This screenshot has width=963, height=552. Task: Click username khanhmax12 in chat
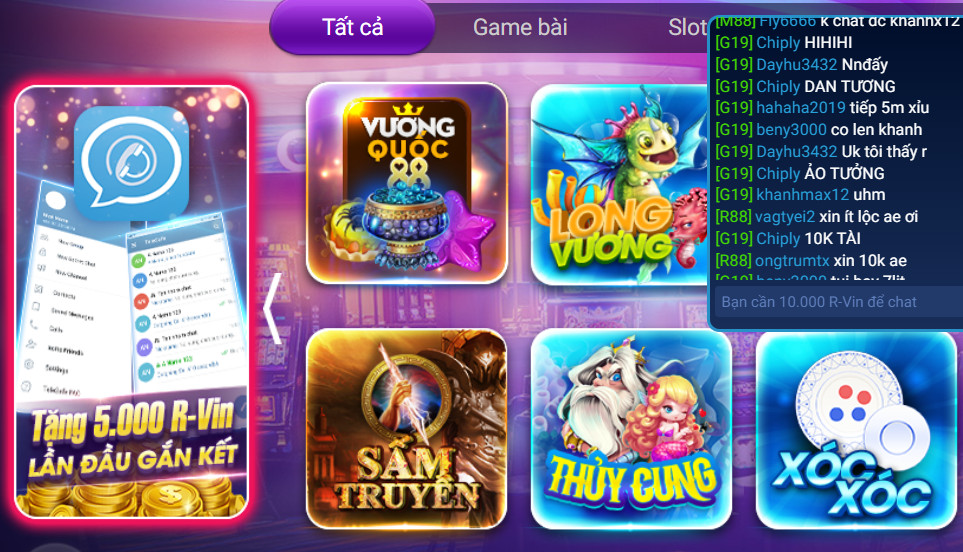[x=802, y=195]
